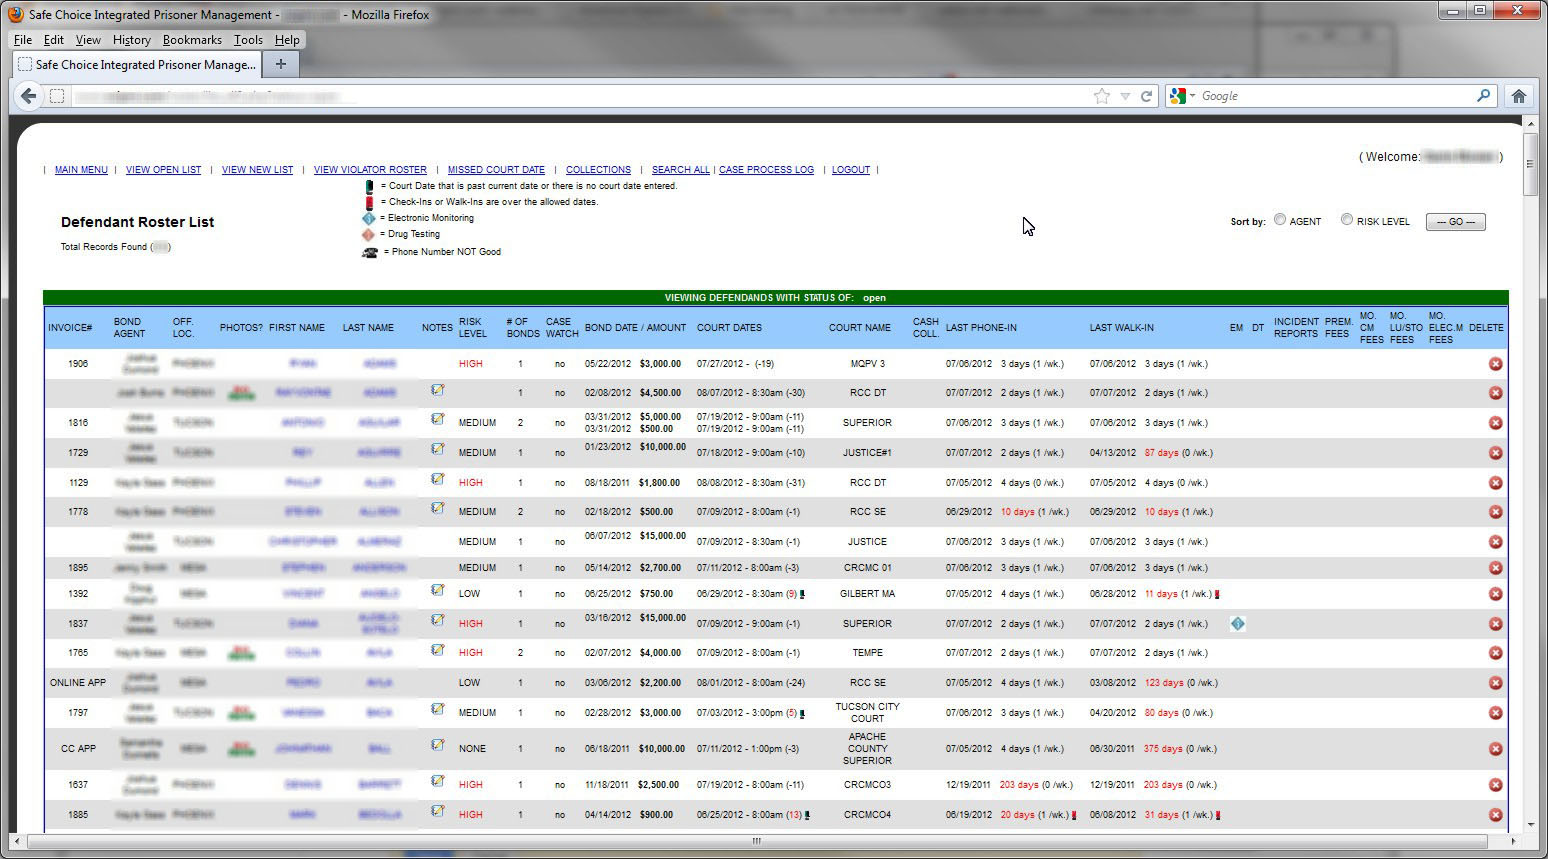
Task: Open the Bookmarks menu
Action: (x=192, y=40)
